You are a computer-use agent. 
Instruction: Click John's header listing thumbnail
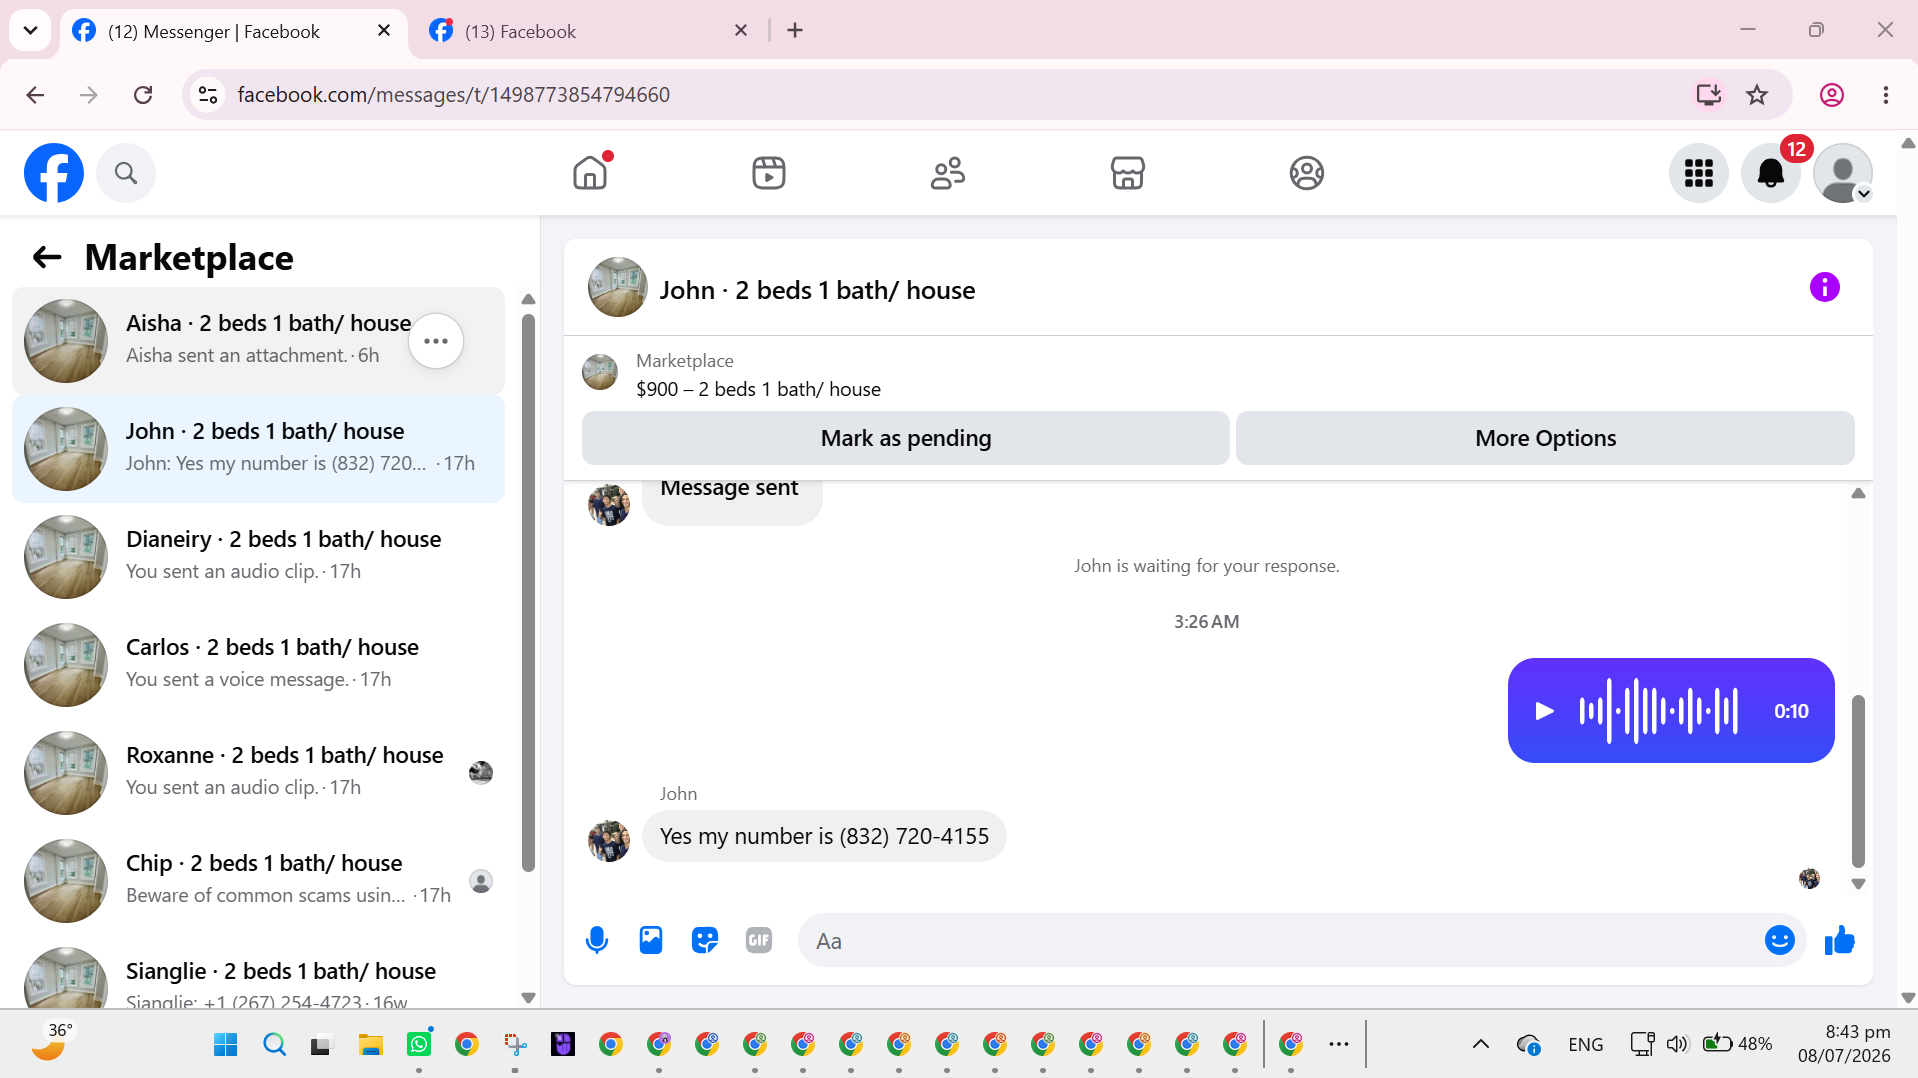point(617,288)
